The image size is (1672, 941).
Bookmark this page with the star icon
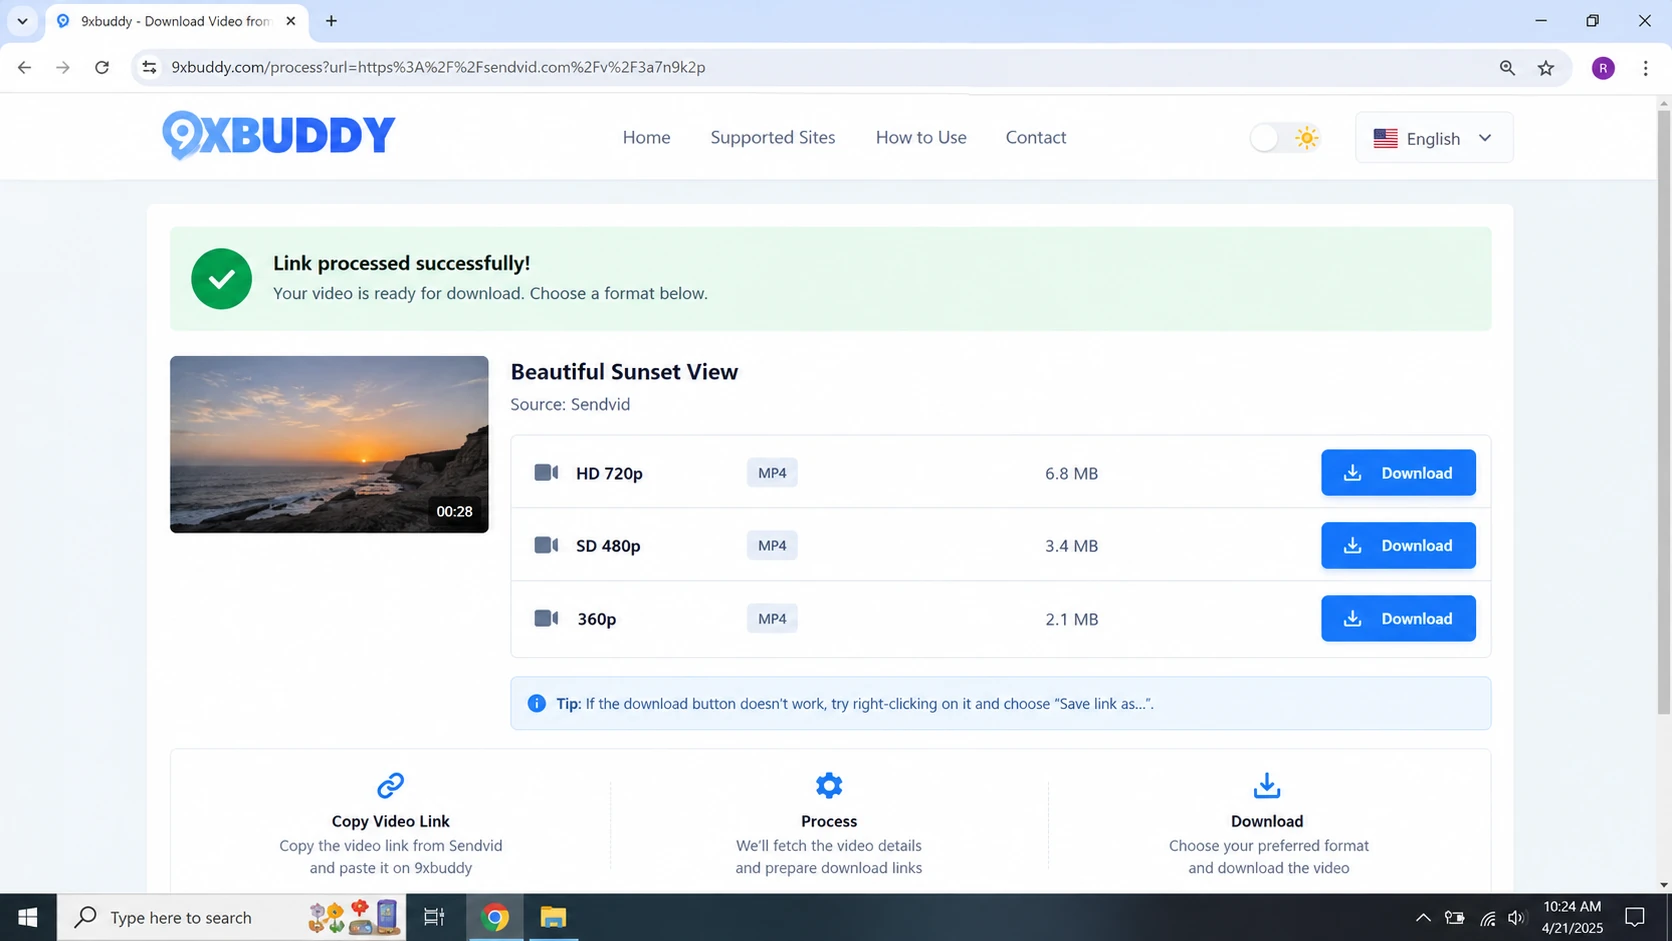(1546, 67)
